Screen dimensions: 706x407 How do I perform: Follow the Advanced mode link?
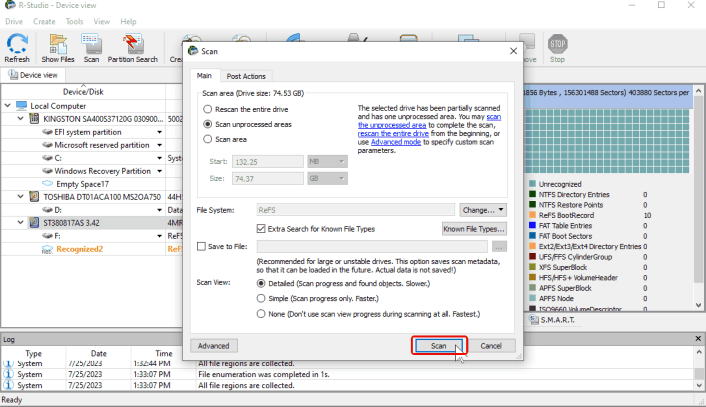pyautogui.click(x=396, y=142)
